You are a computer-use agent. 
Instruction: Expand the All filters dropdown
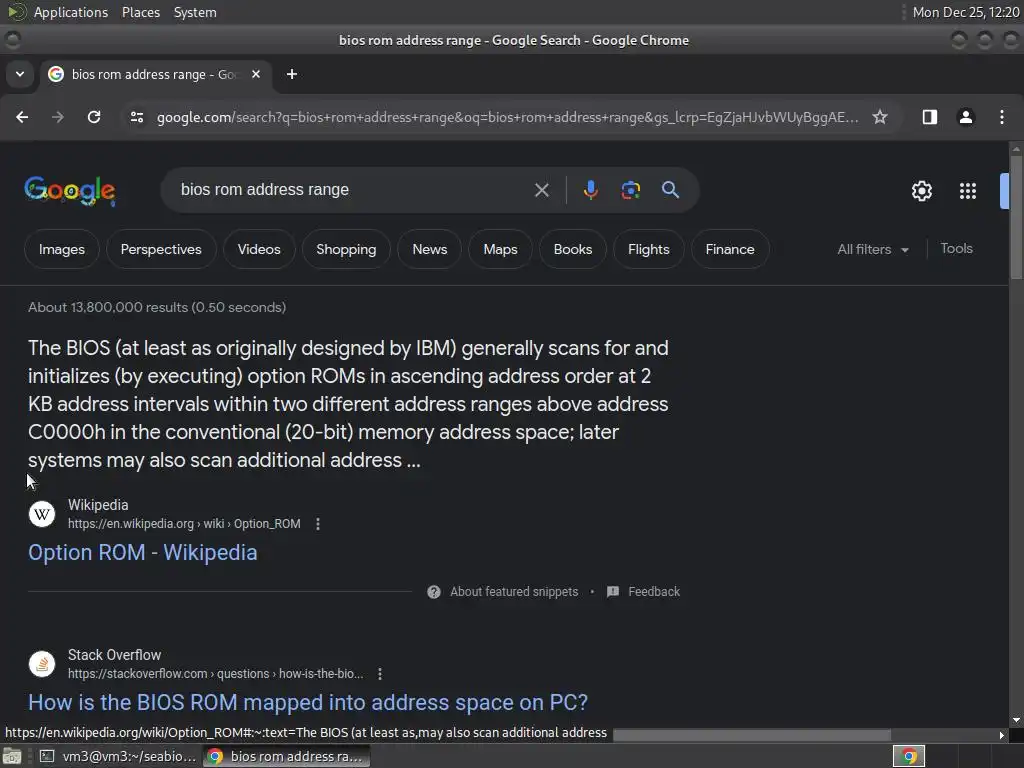(872, 249)
